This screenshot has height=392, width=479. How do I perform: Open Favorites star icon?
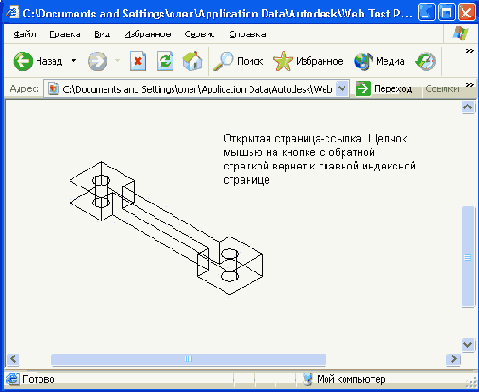[x=283, y=61]
